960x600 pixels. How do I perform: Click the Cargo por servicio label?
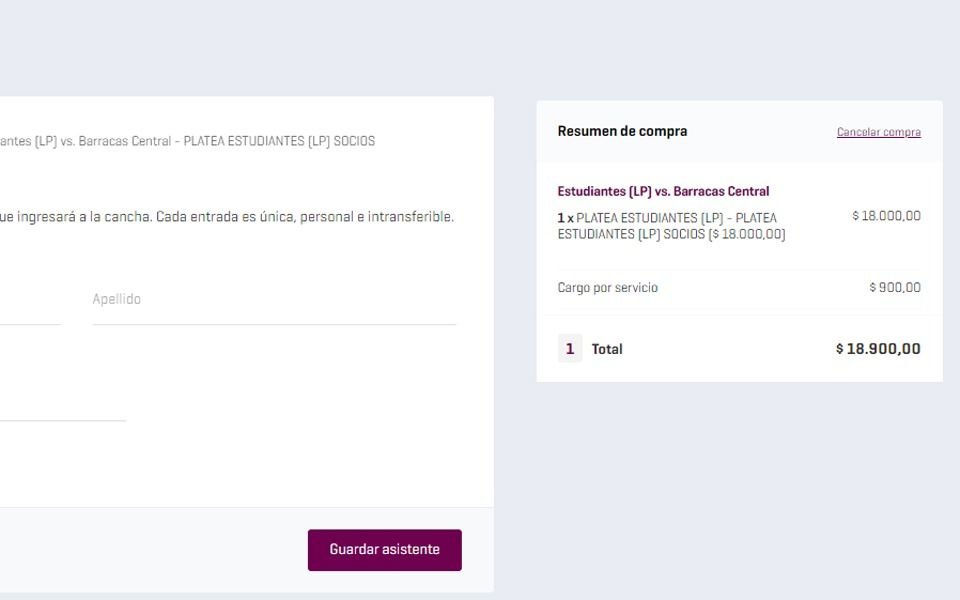[x=607, y=288]
